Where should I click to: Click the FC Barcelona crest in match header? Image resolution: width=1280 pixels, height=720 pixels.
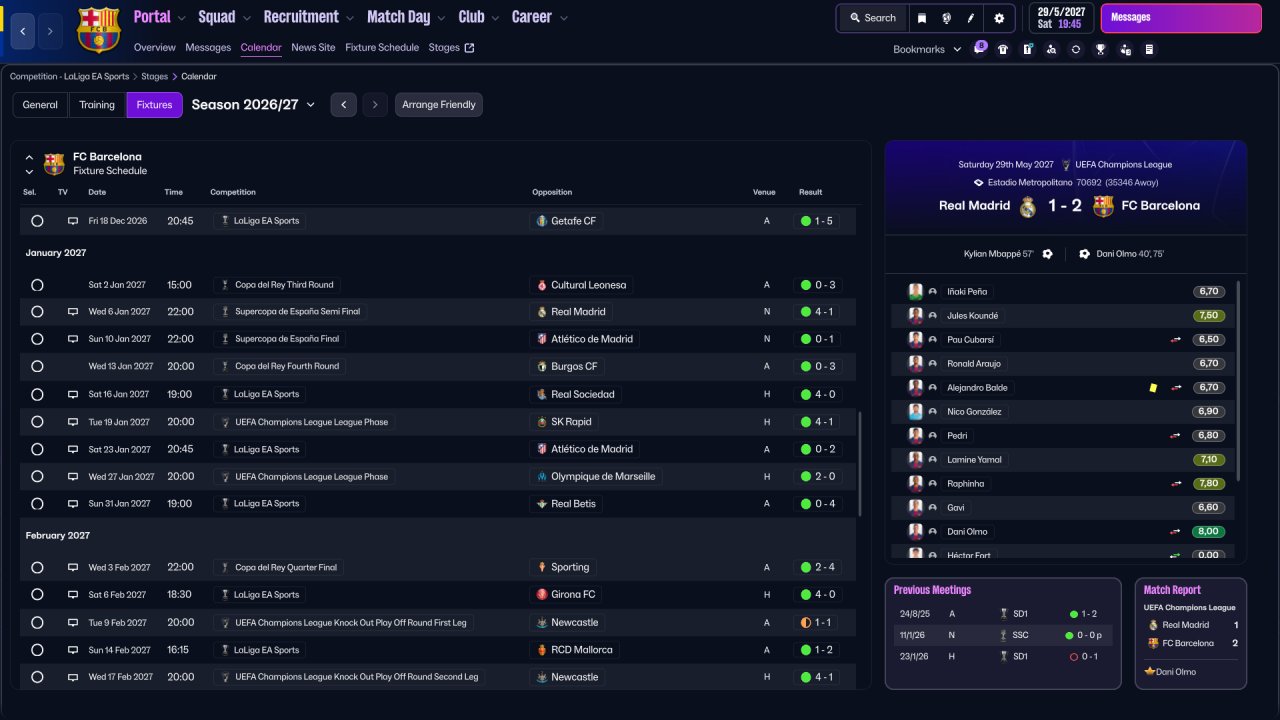pos(1103,206)
